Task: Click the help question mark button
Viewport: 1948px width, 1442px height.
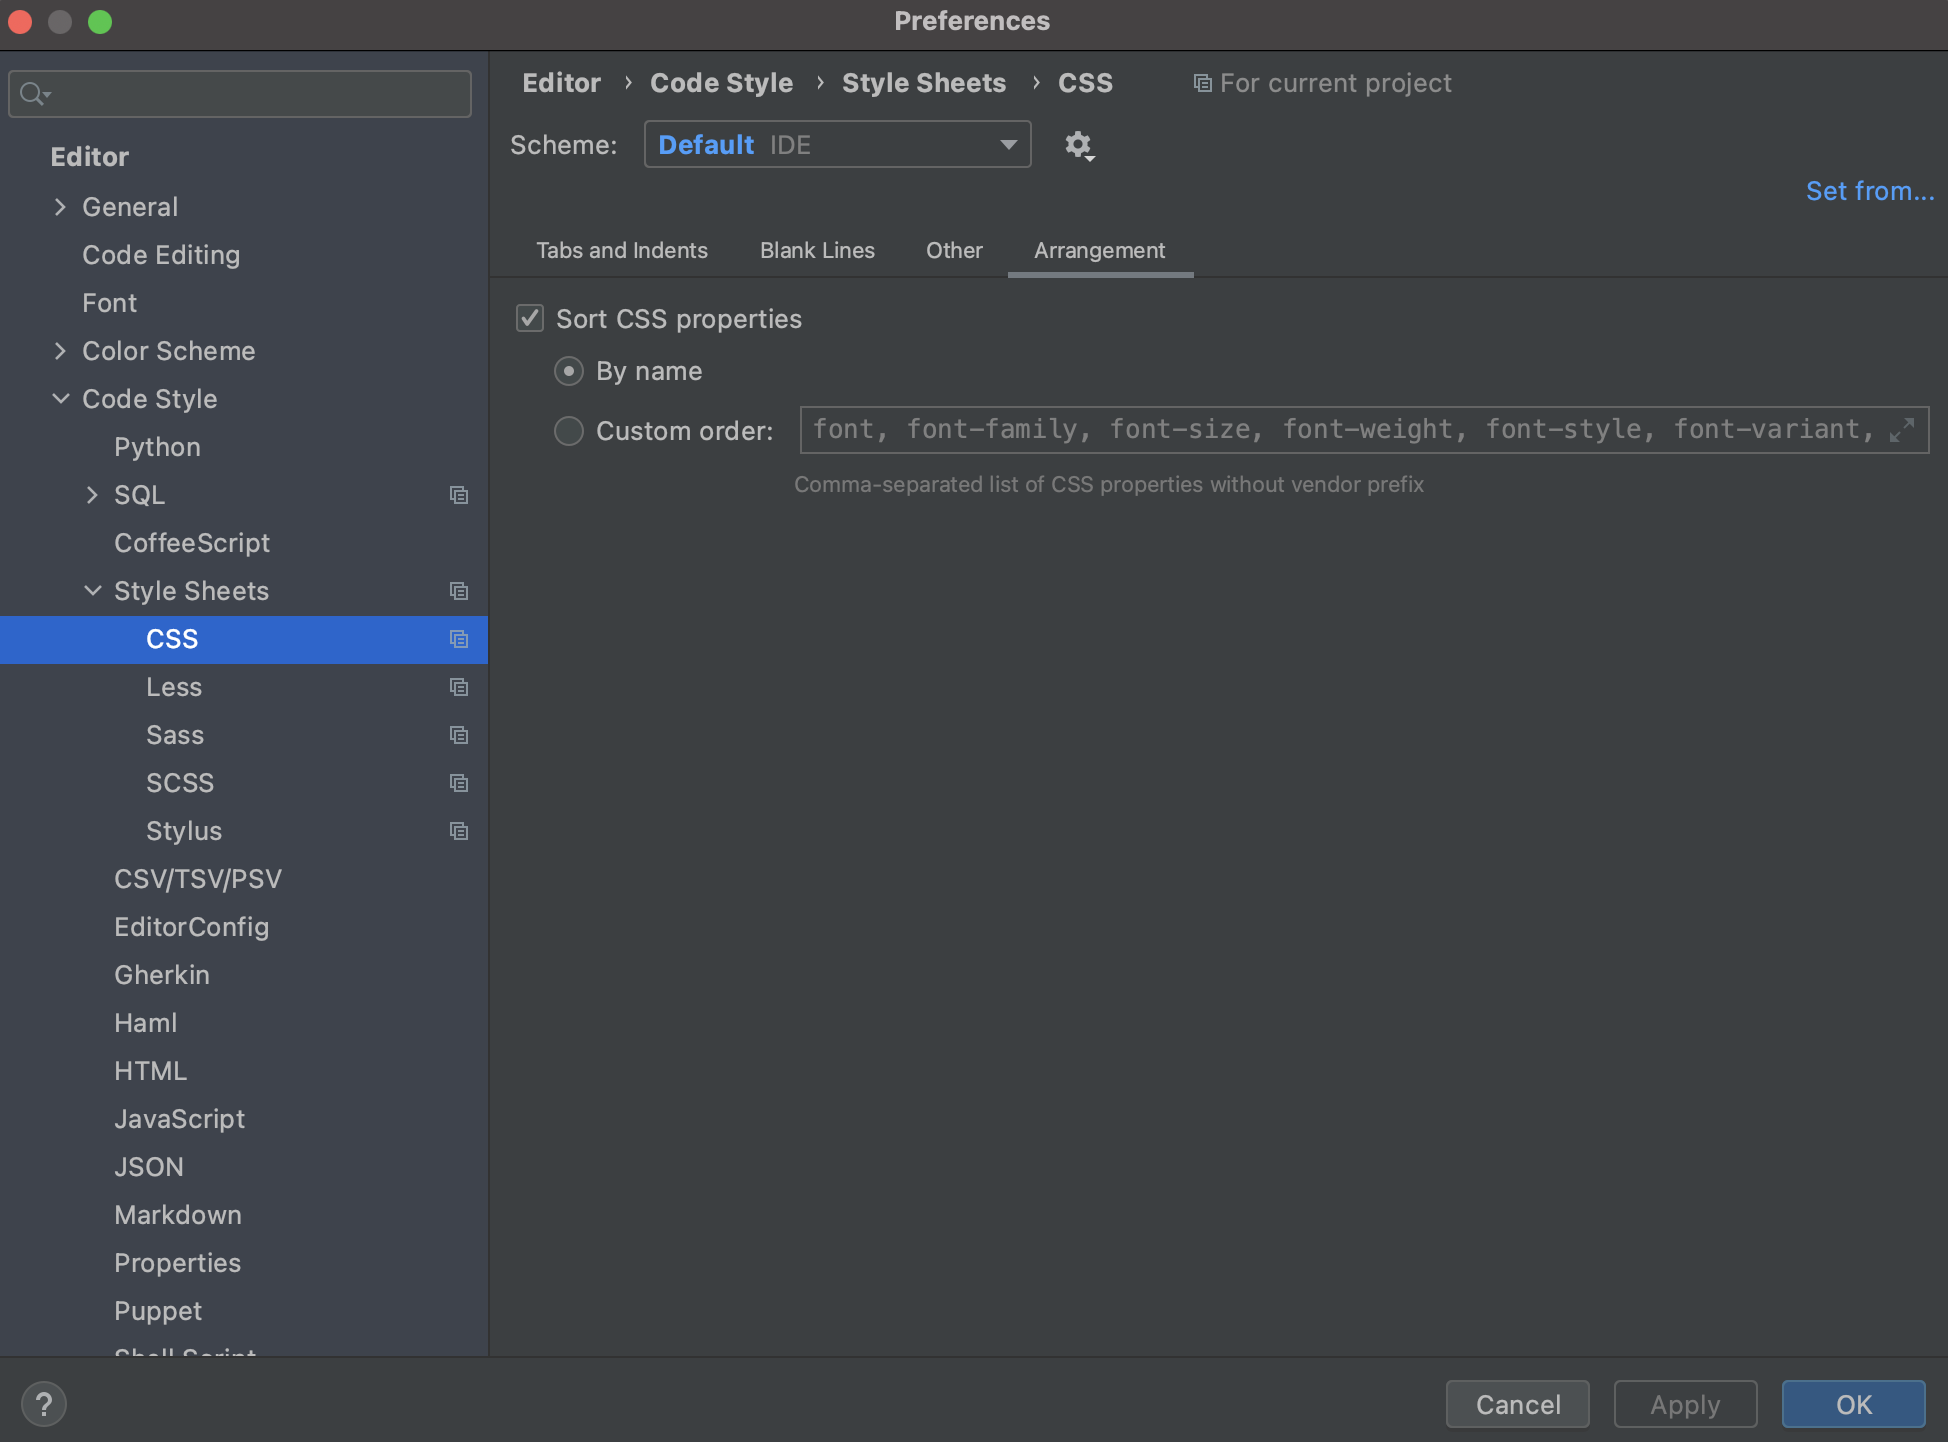Action: pyautogui.click(x=44, y=1404)
